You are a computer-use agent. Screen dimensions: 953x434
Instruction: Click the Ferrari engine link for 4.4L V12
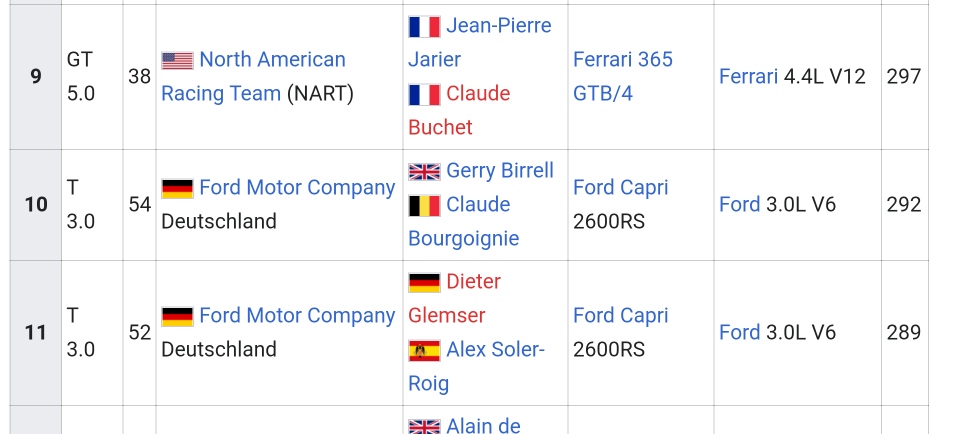click(748, 77)
